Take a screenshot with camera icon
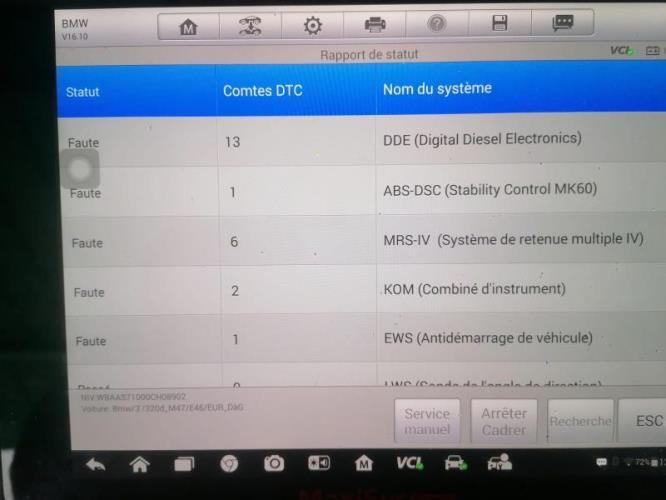The image size is (666, 500). click(x=274, y=463)
